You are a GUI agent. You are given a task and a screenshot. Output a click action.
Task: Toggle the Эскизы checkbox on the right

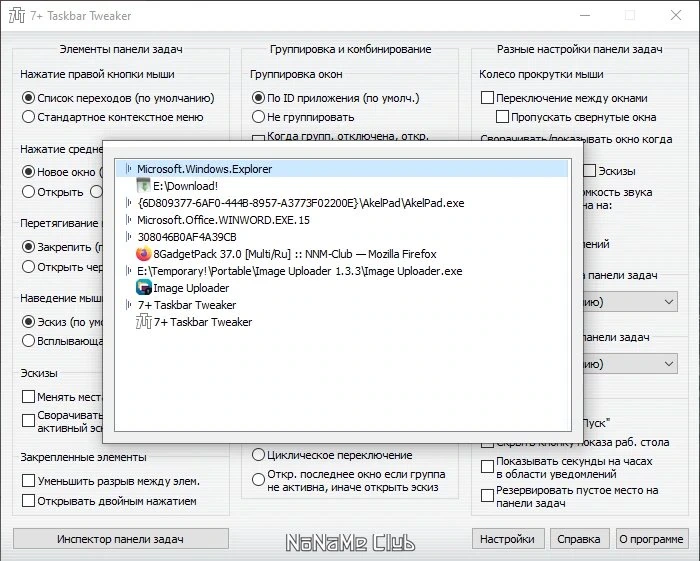click(590, 171)
